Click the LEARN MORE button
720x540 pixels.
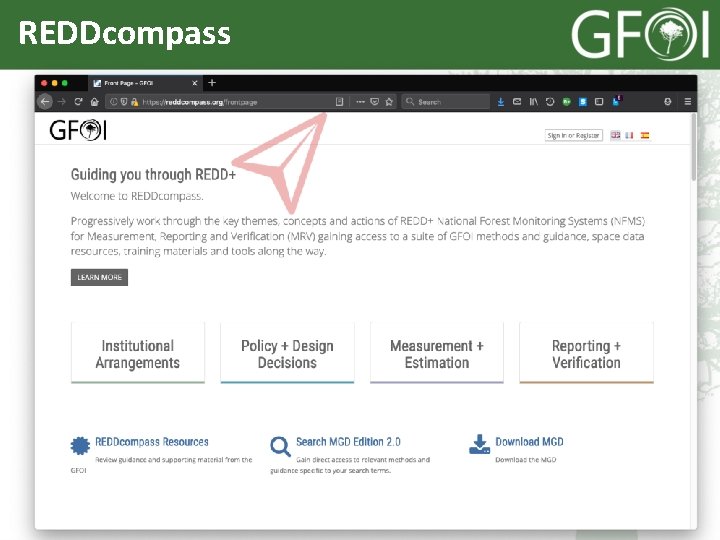coord(99,277)
